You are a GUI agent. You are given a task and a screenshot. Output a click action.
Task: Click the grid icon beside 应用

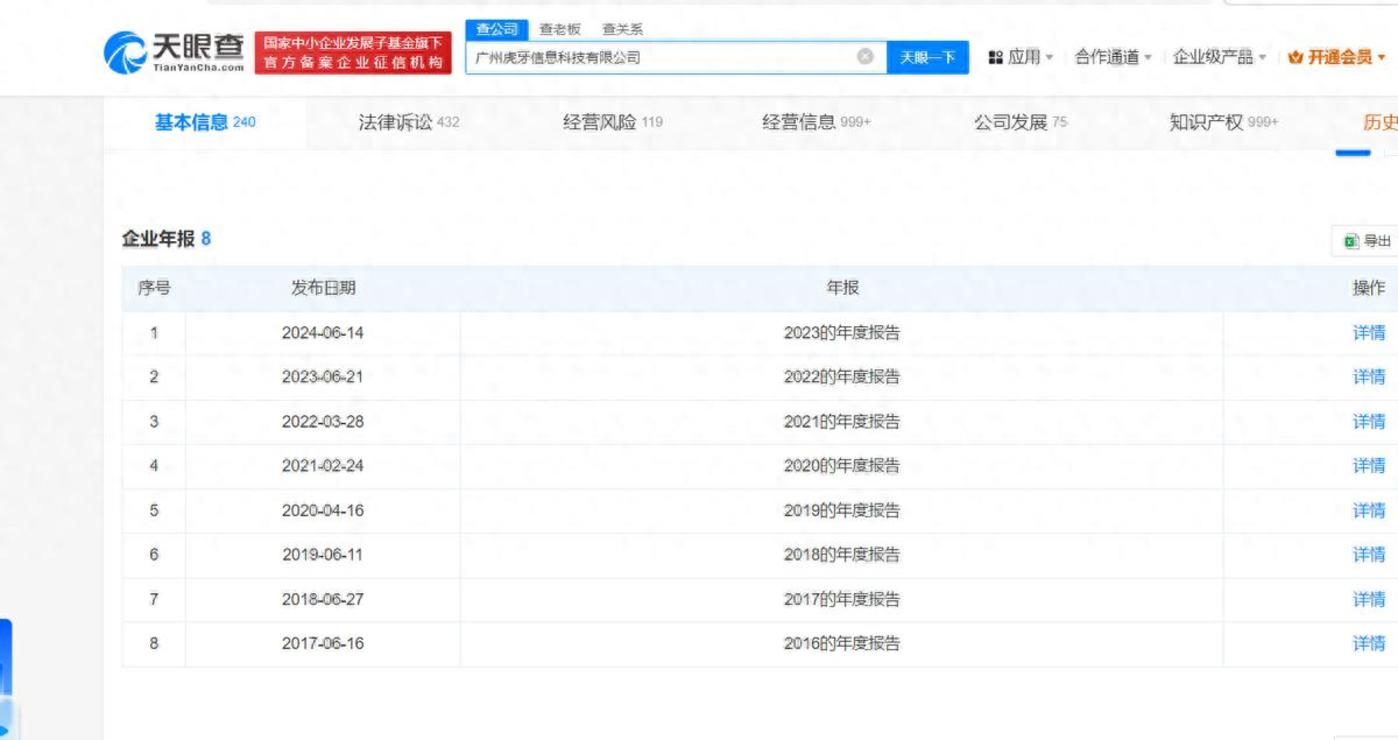pyautogui.click(x=995, y=57)
